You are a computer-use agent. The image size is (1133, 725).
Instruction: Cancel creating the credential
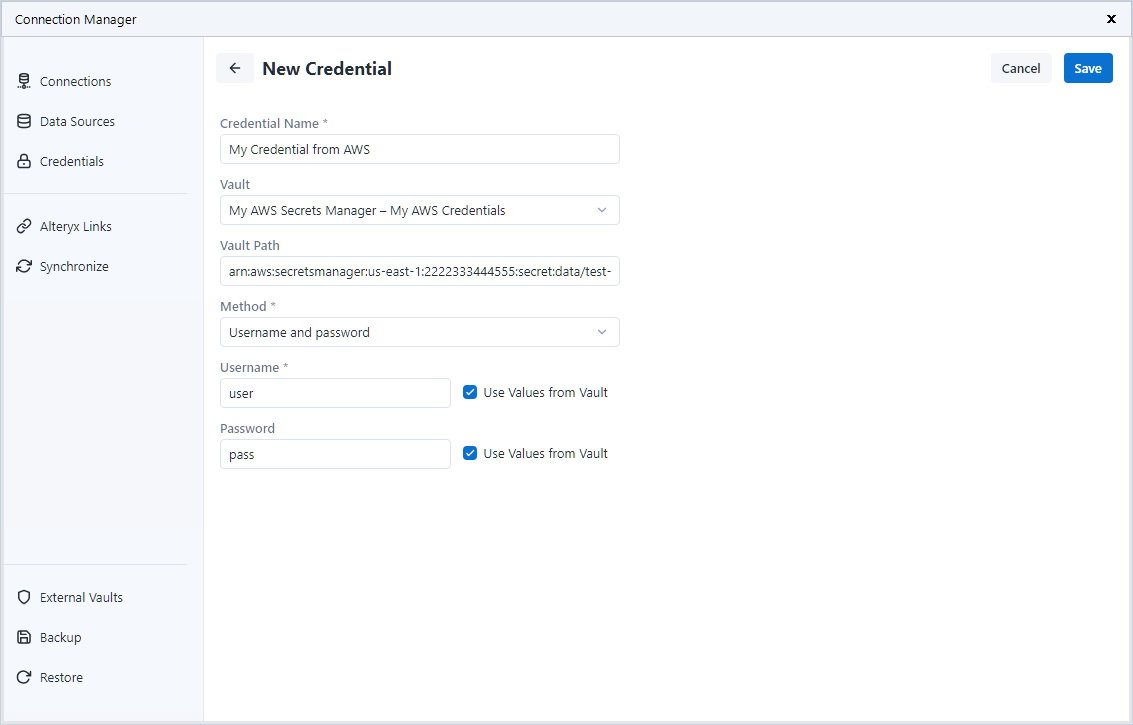1020,68
